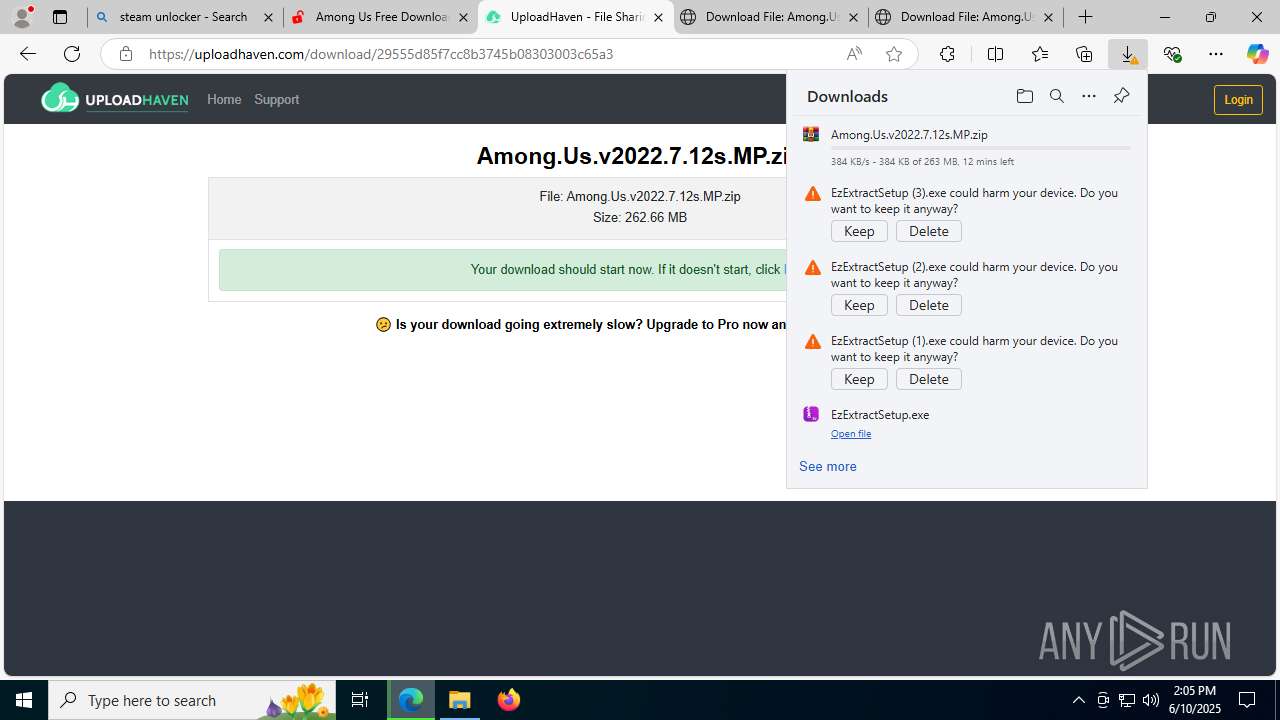Click Among.Us zip download progress bar
The image size is (1280, 720).
(x=980, y=148)
